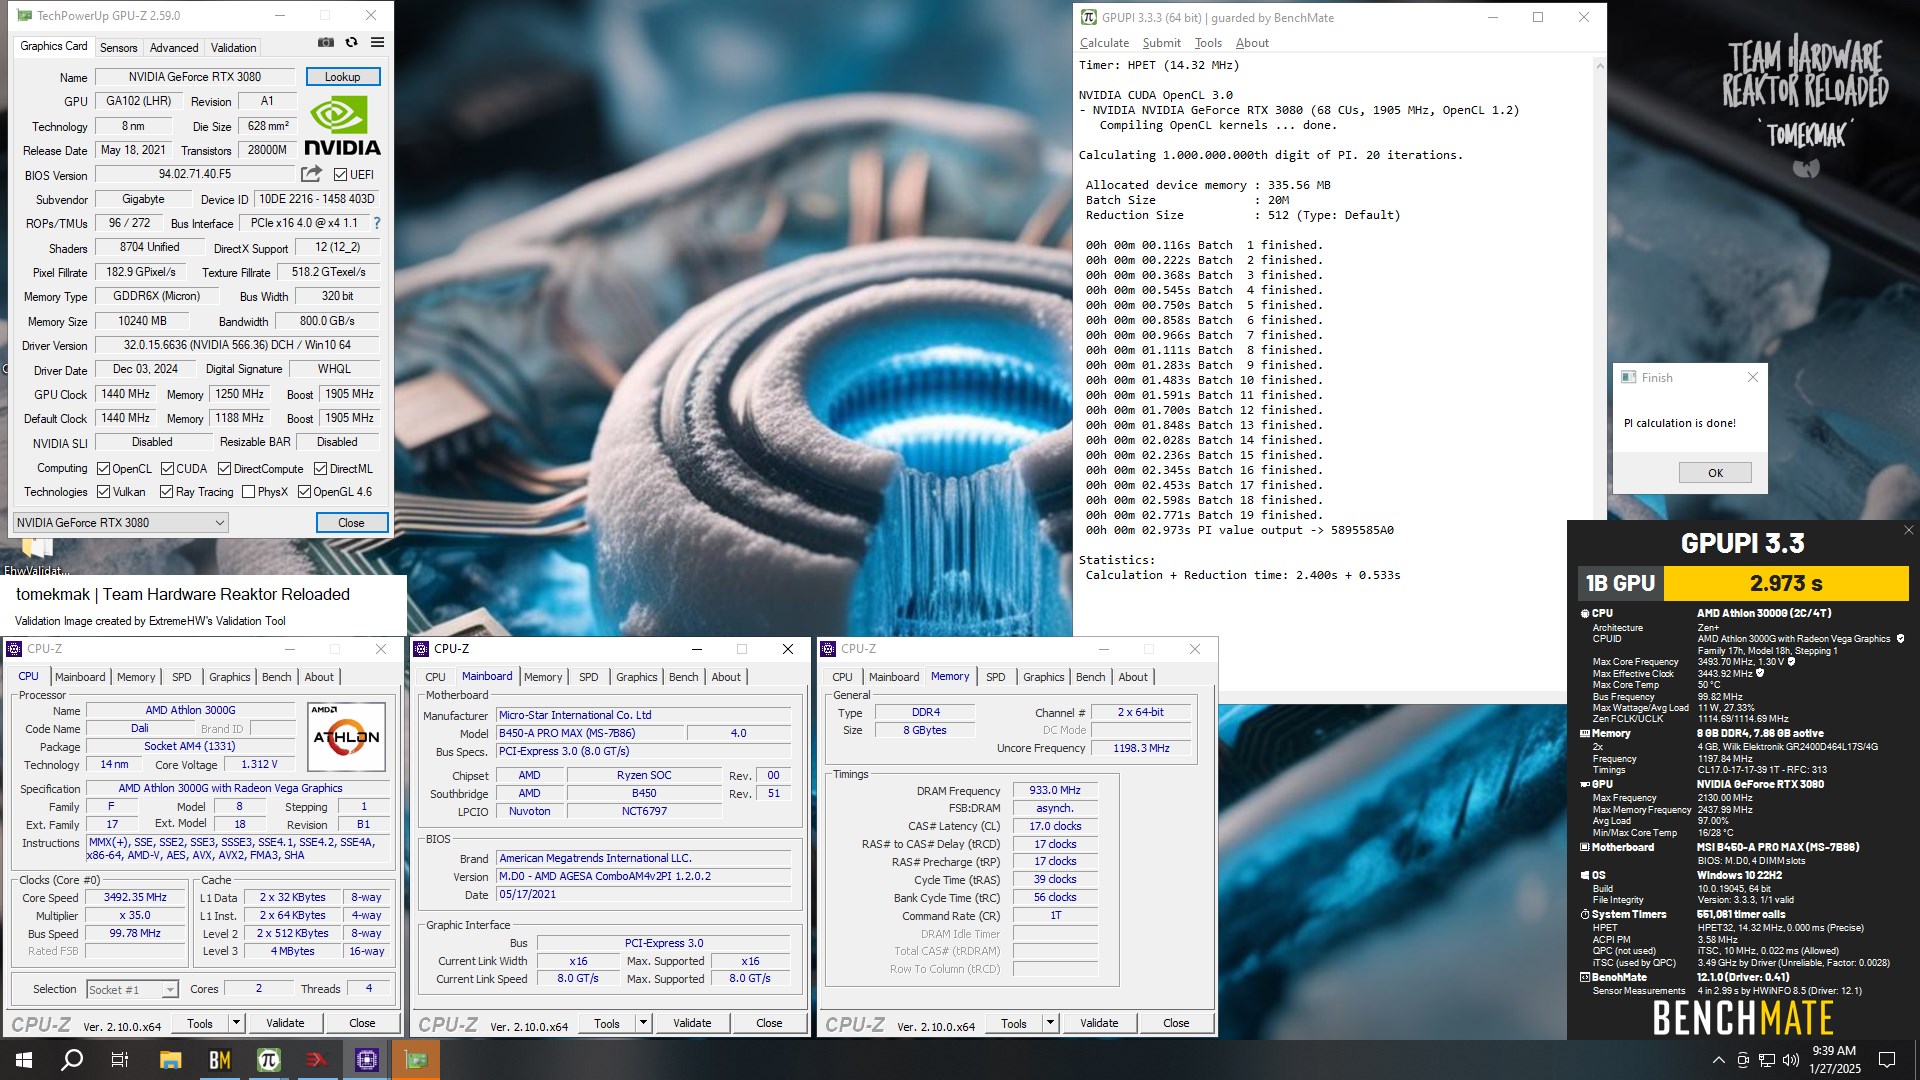Toggle CUDA checkbox

[167, 468]
